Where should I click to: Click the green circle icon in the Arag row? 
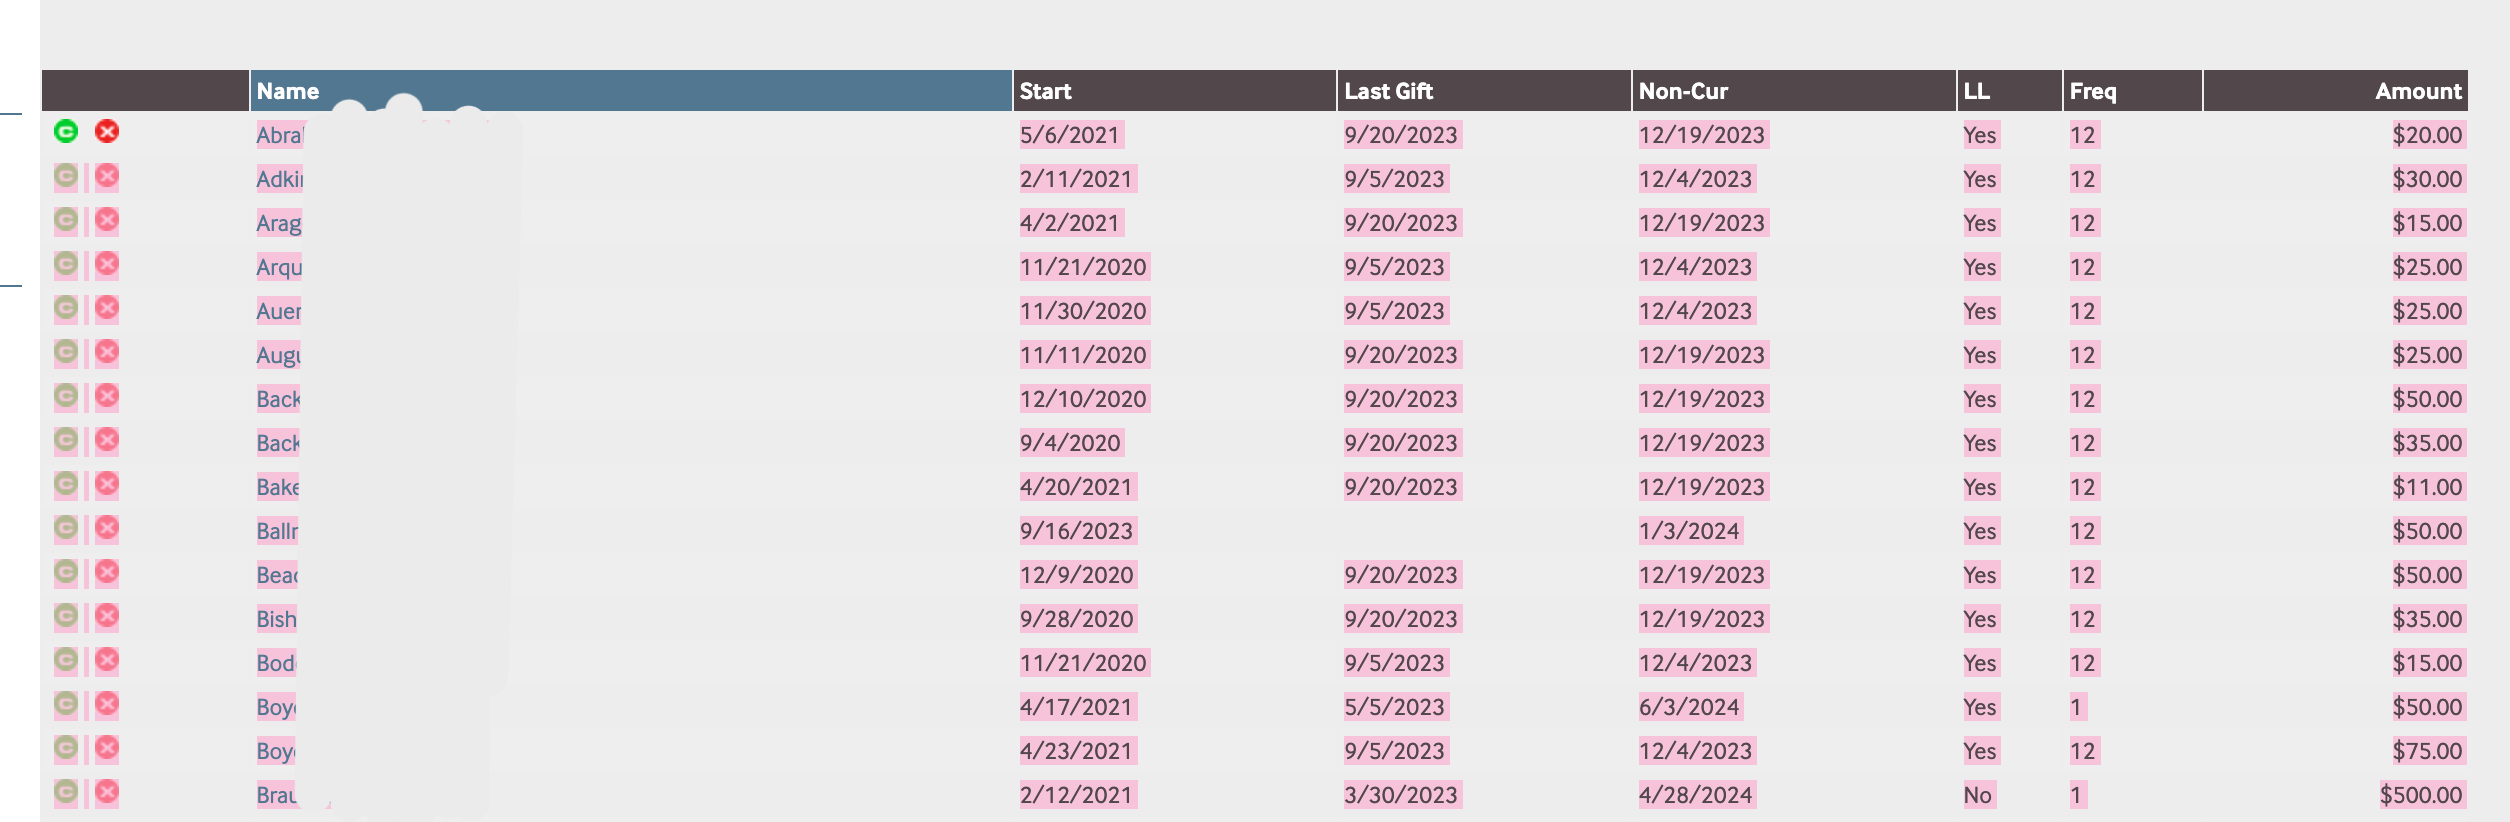[x=66, y=220]
